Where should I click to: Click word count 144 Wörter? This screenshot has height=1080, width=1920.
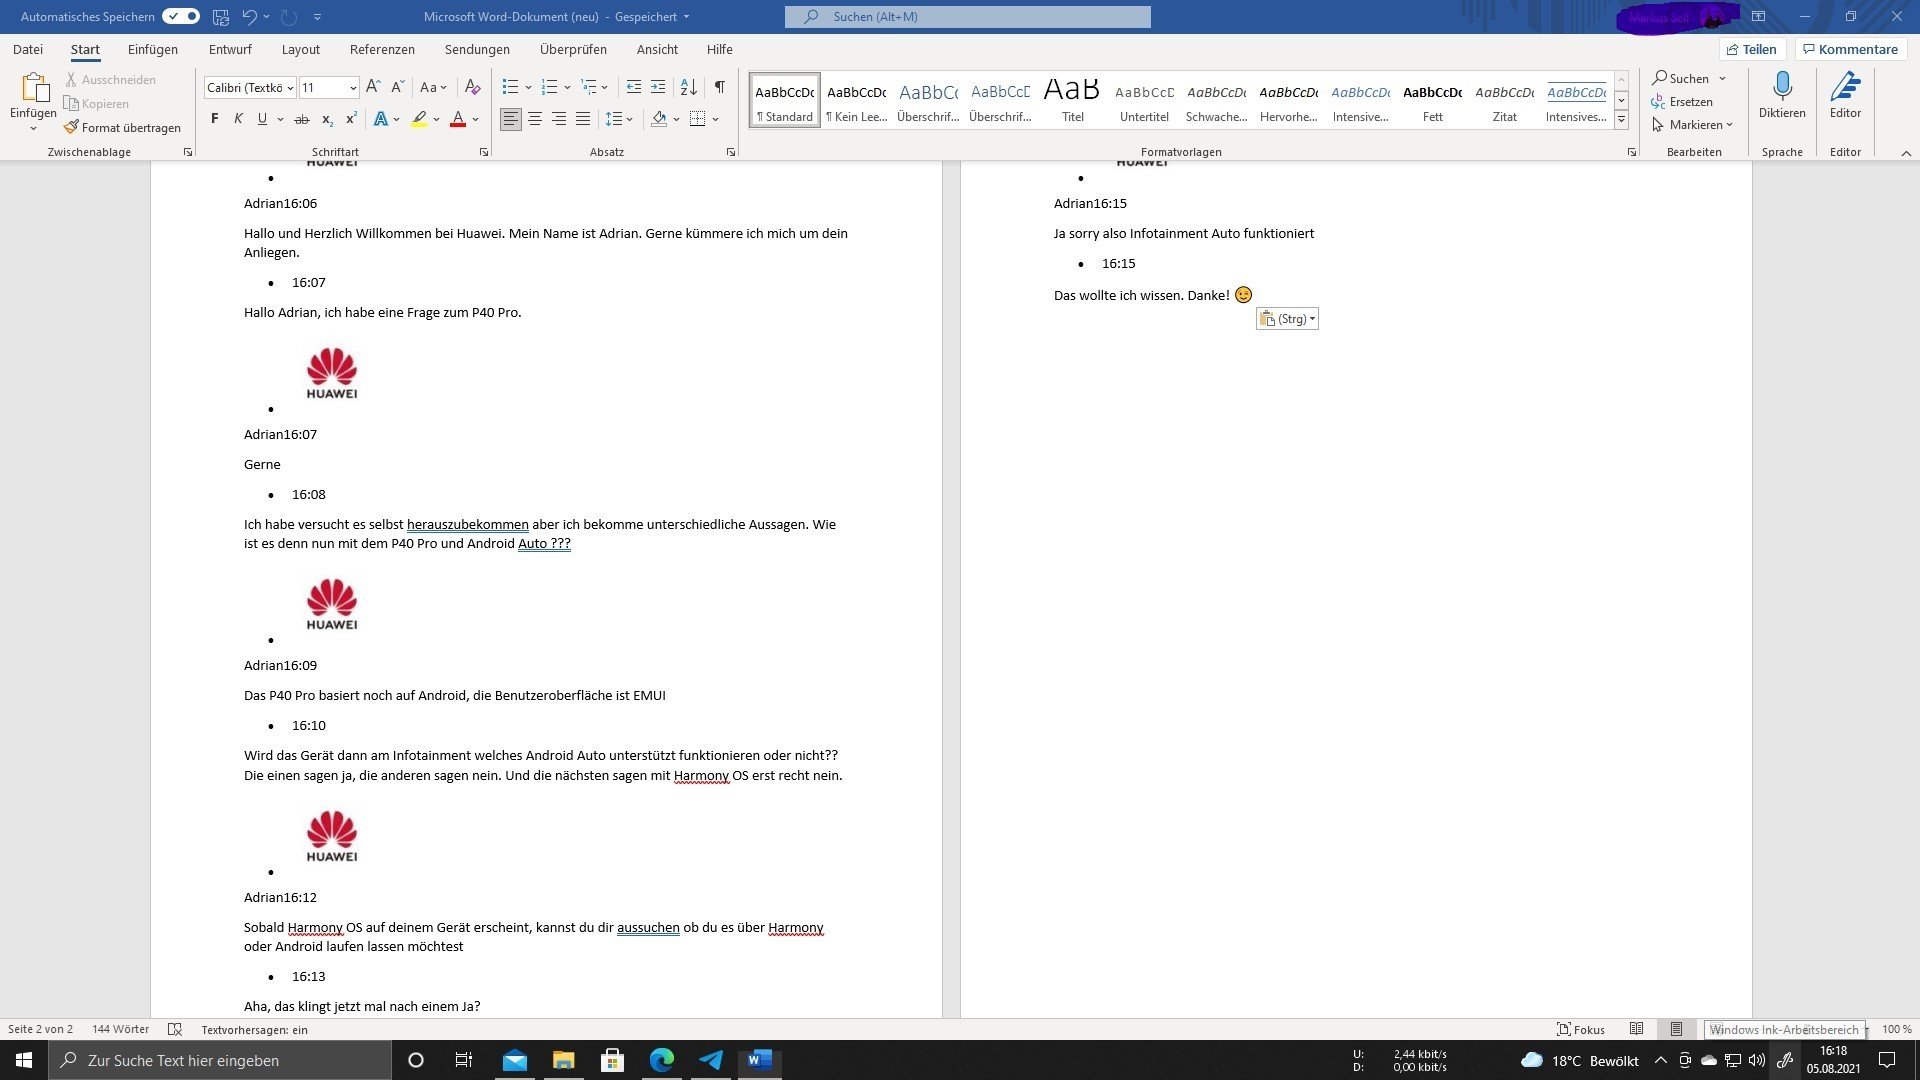click(x=120, y=1029)
